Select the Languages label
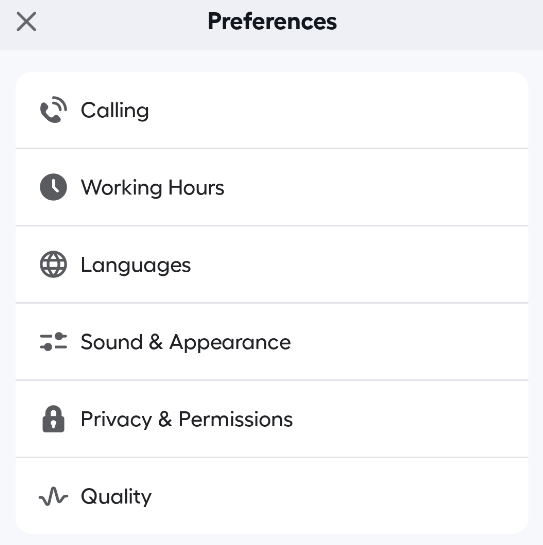 (136, 265)
